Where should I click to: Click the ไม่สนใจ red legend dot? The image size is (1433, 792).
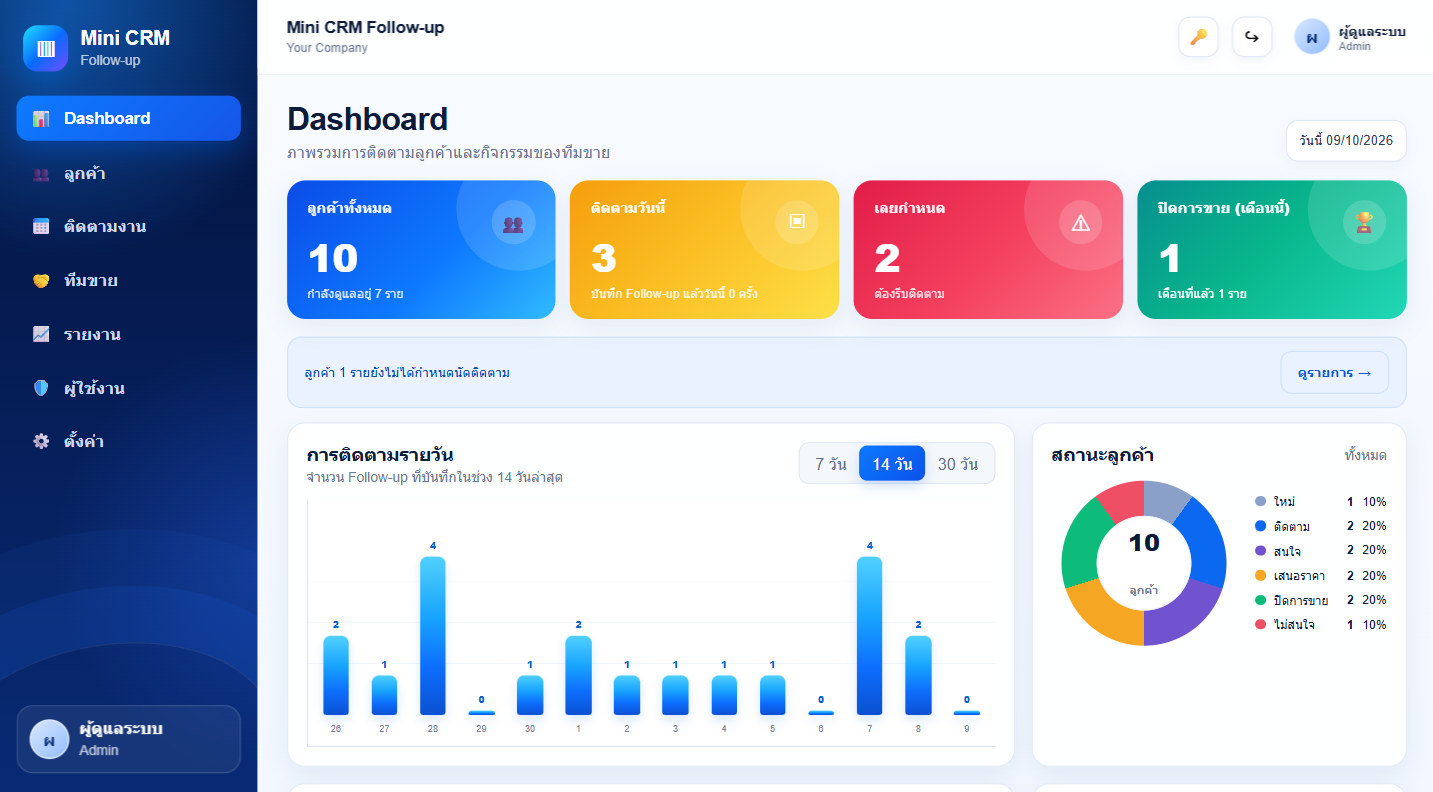click(x=1260, y=624)
